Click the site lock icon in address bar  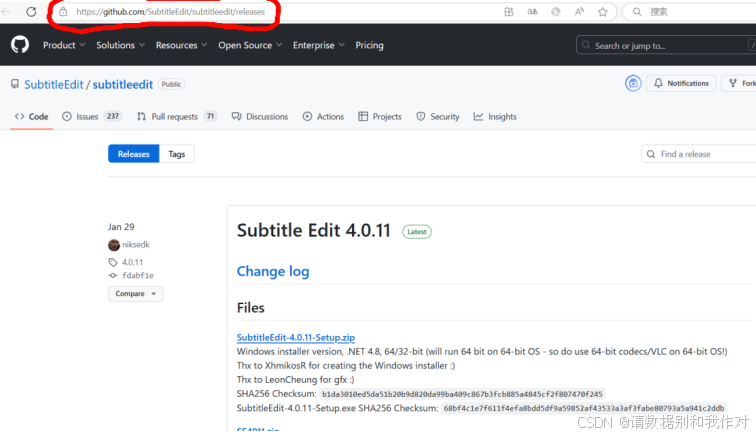[x=63, y=12]
